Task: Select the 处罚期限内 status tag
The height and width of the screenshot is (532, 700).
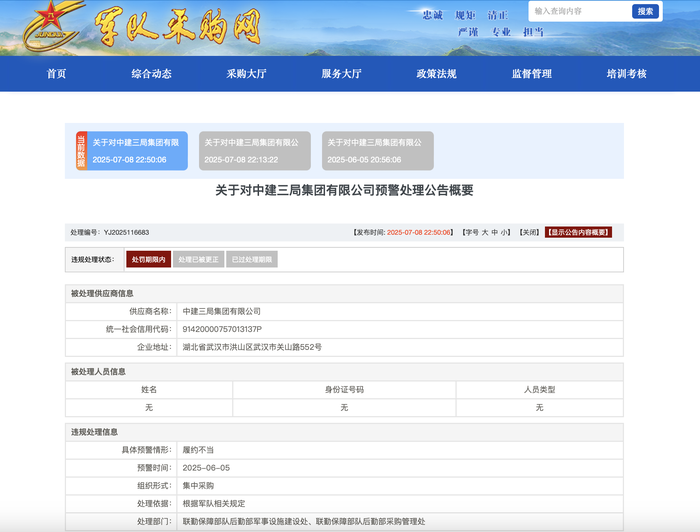Action: [148, 259]
